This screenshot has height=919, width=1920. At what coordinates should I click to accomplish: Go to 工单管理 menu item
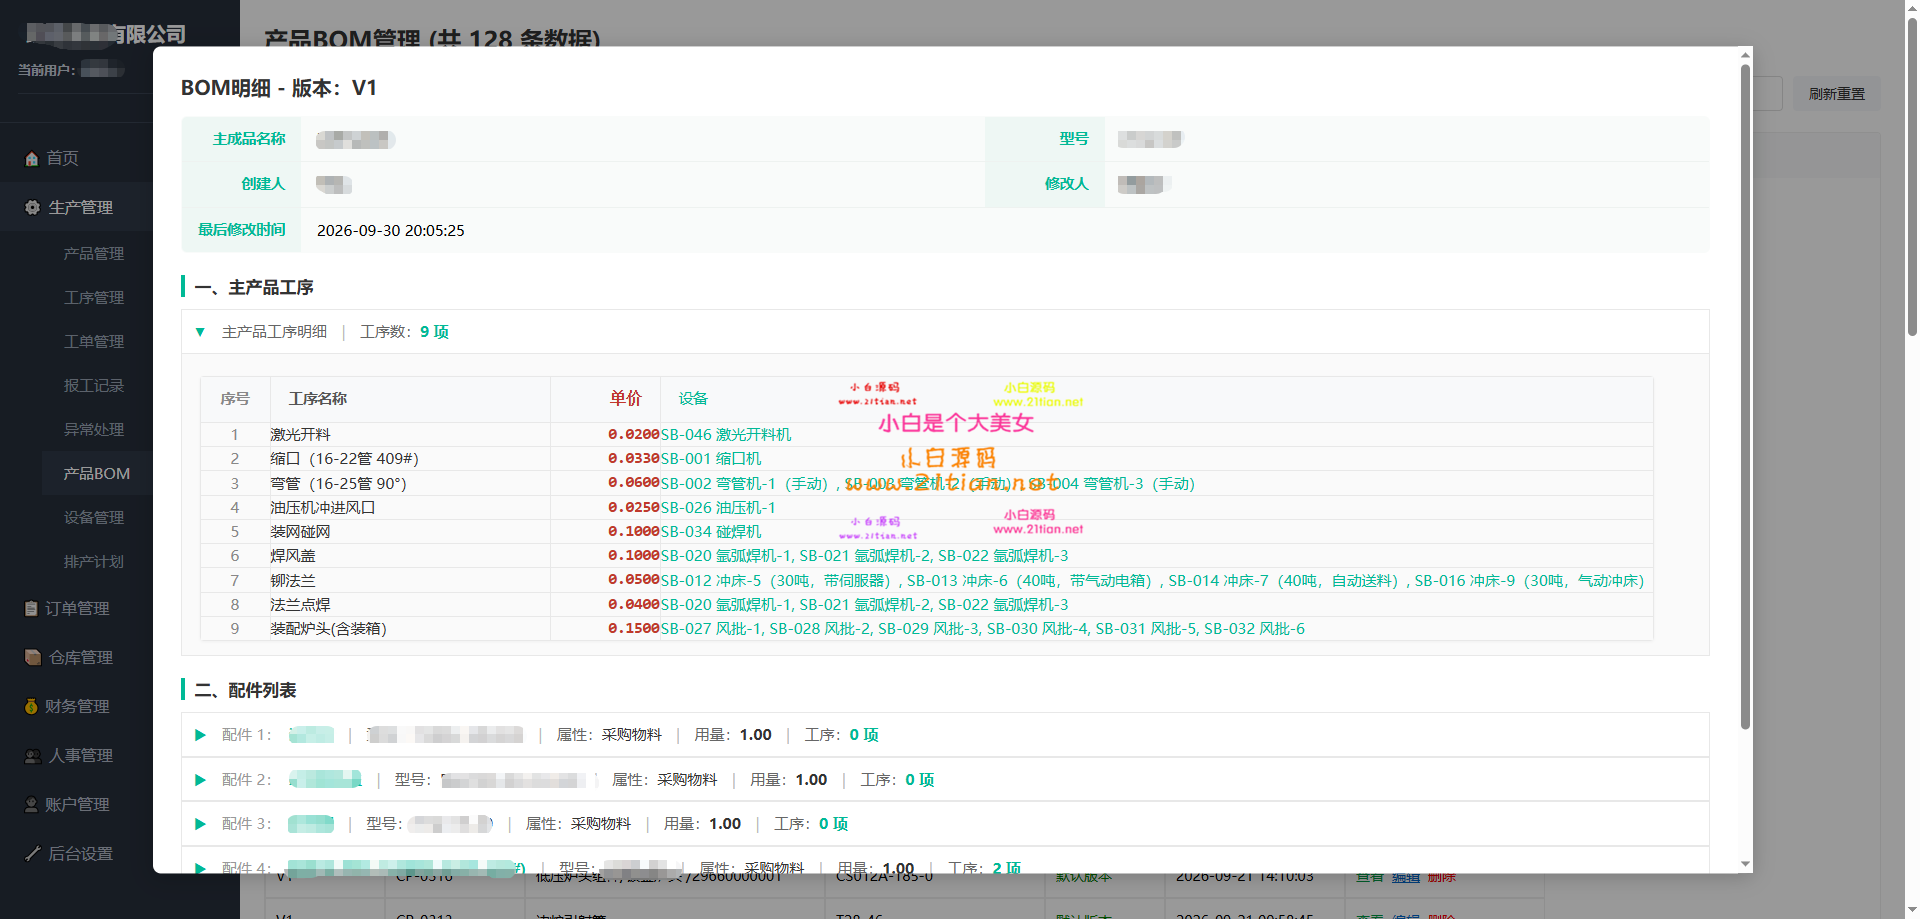94,342
